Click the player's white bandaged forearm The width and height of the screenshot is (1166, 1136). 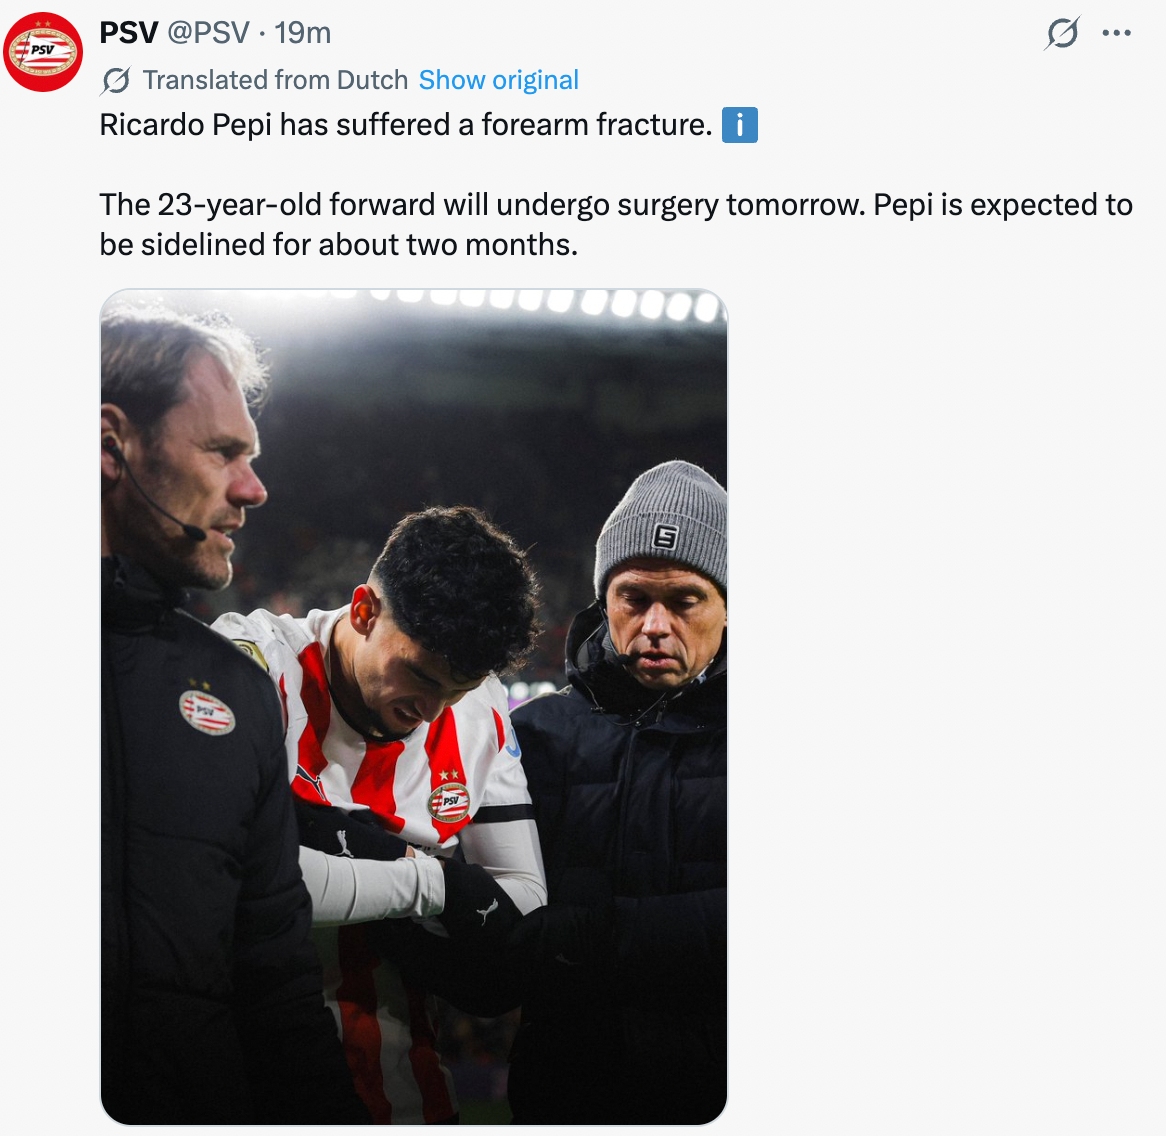[x=372, y=882]
